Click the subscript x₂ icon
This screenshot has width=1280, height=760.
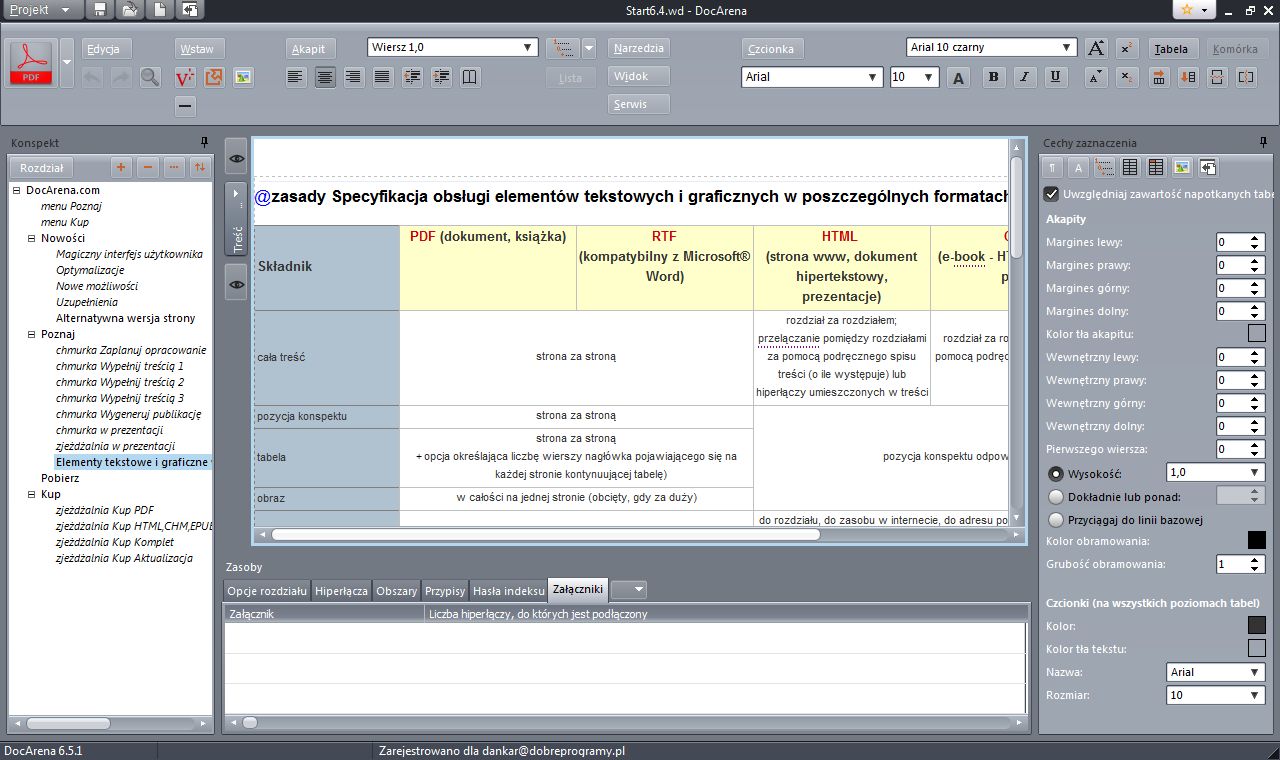[1126, 77]
